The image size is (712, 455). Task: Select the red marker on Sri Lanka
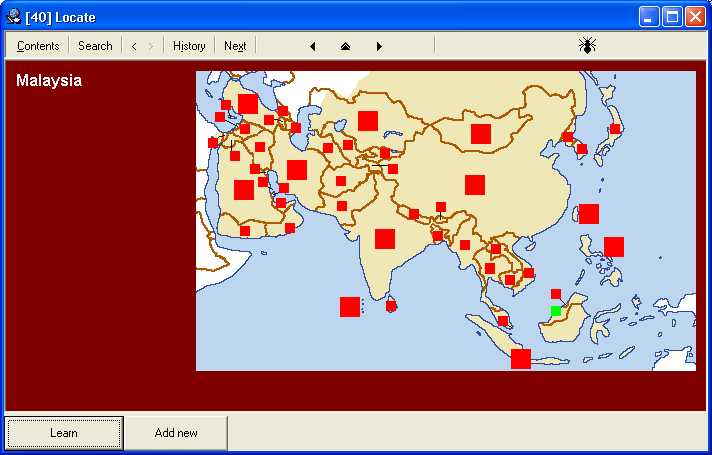pyautogui.click(x=393, y=306)
